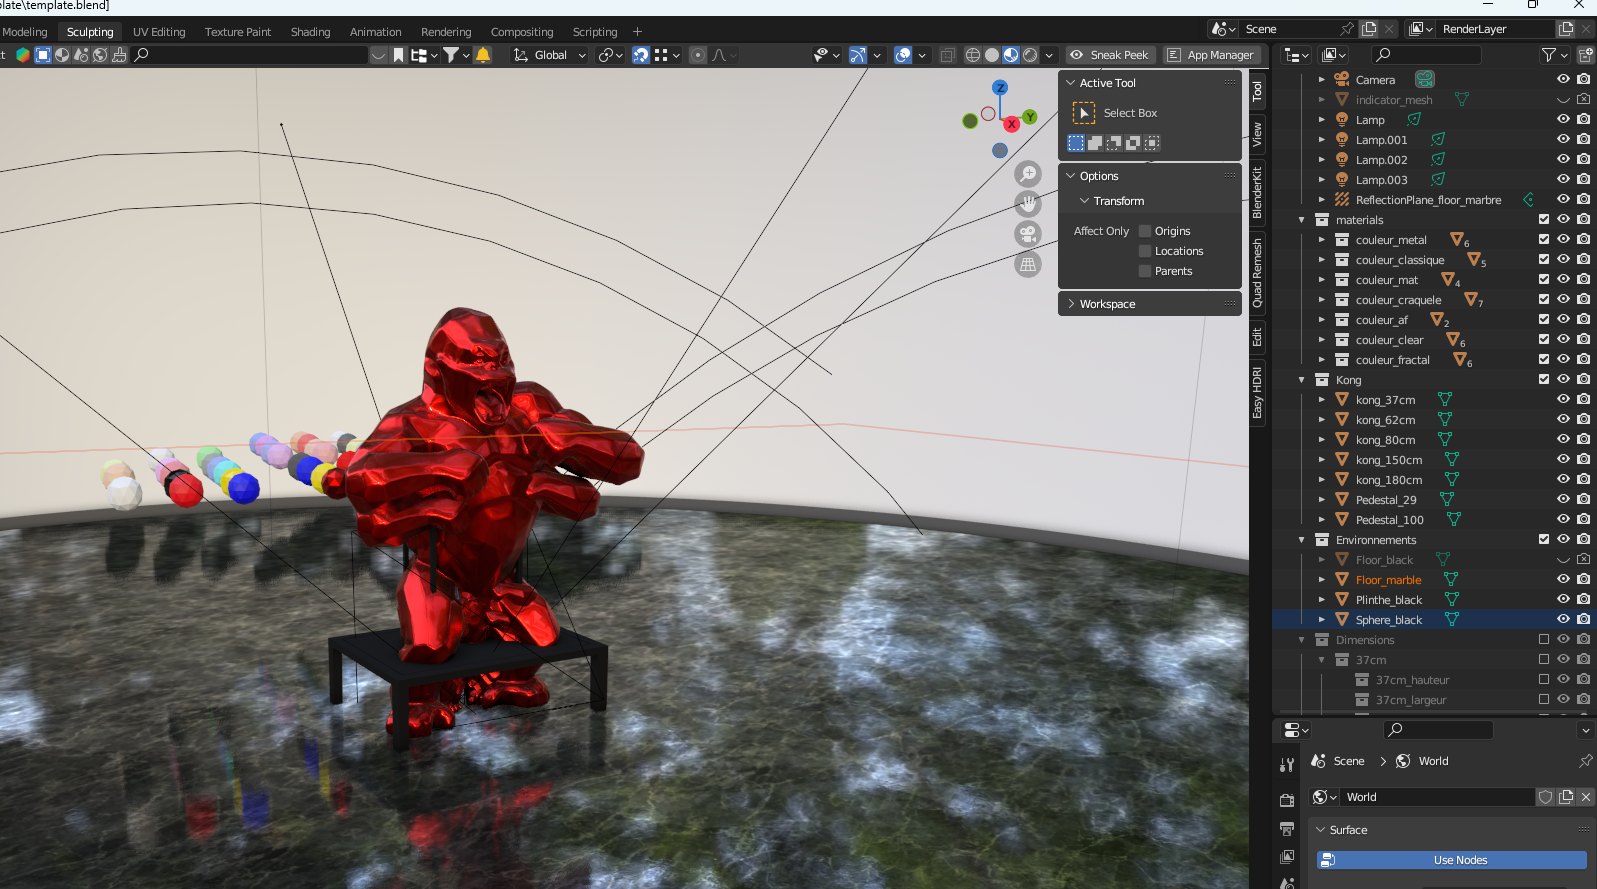
Task: Collapse the Kong collection
Action: 1302,380
